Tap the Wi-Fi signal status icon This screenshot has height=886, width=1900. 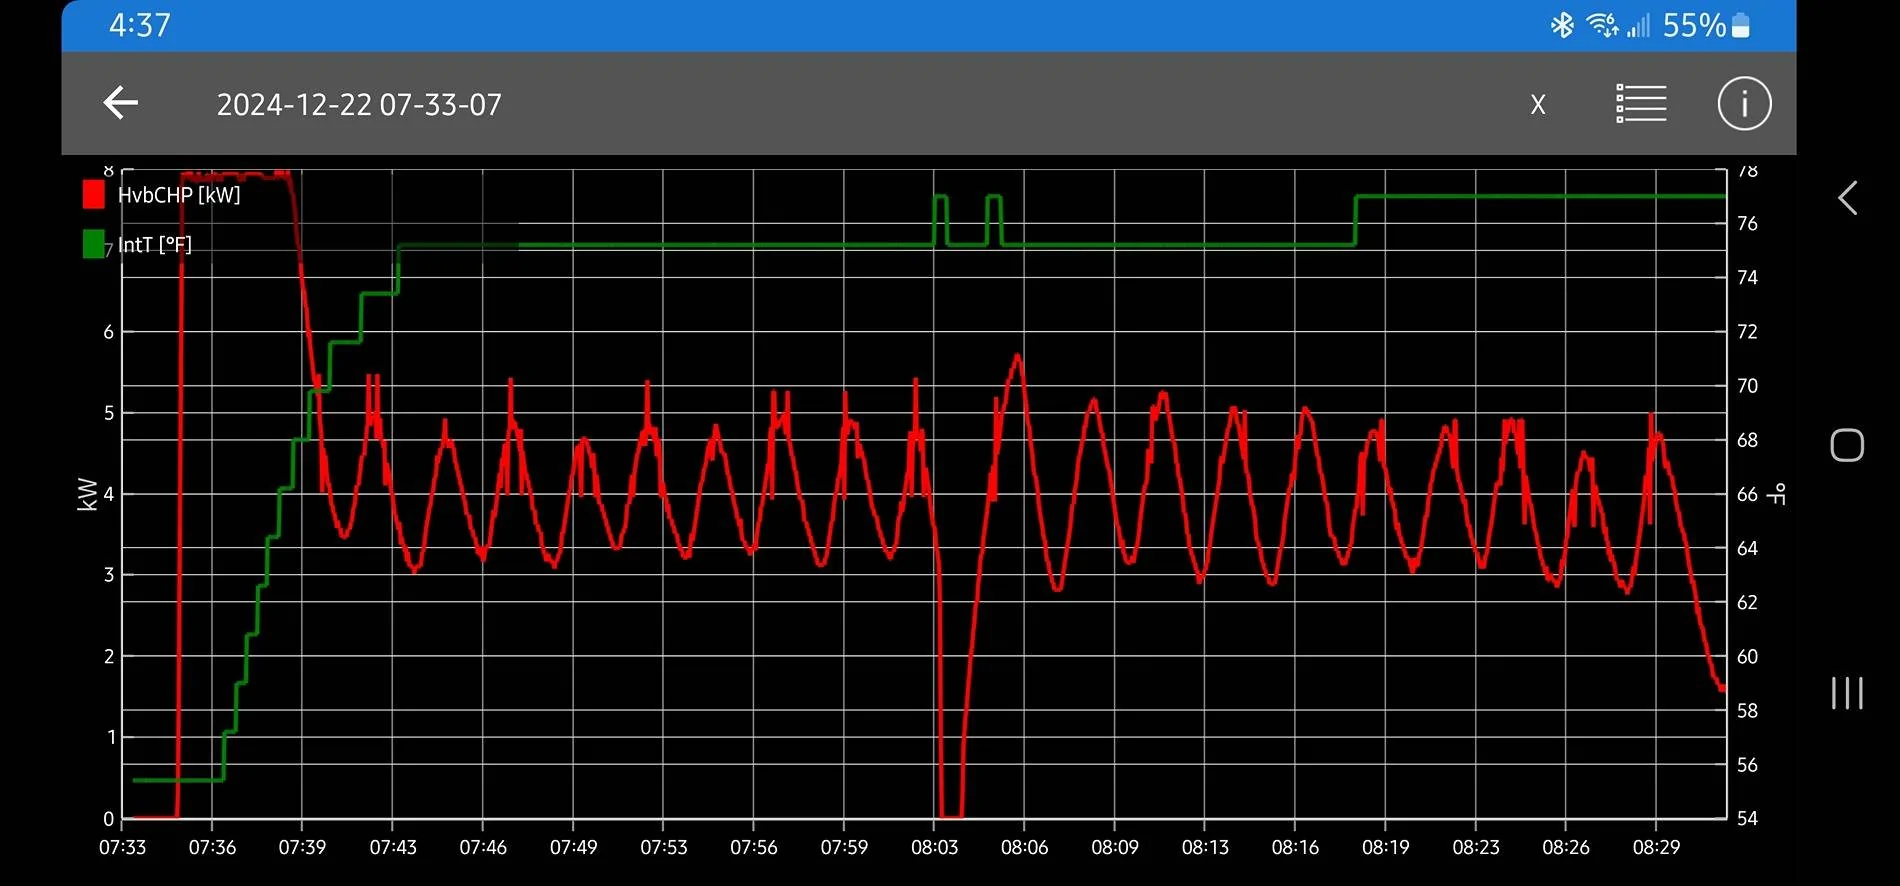pyautogui.click(x=1602, y=25)
